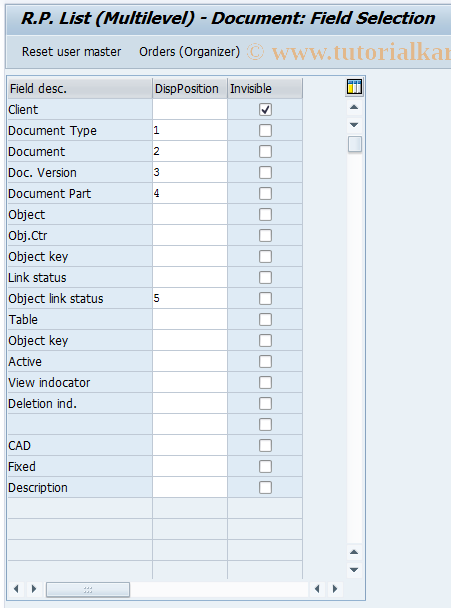The width and height of the screenshot is (451, 608).
Task: Open Orders (Organizer)
Action: 190,52
